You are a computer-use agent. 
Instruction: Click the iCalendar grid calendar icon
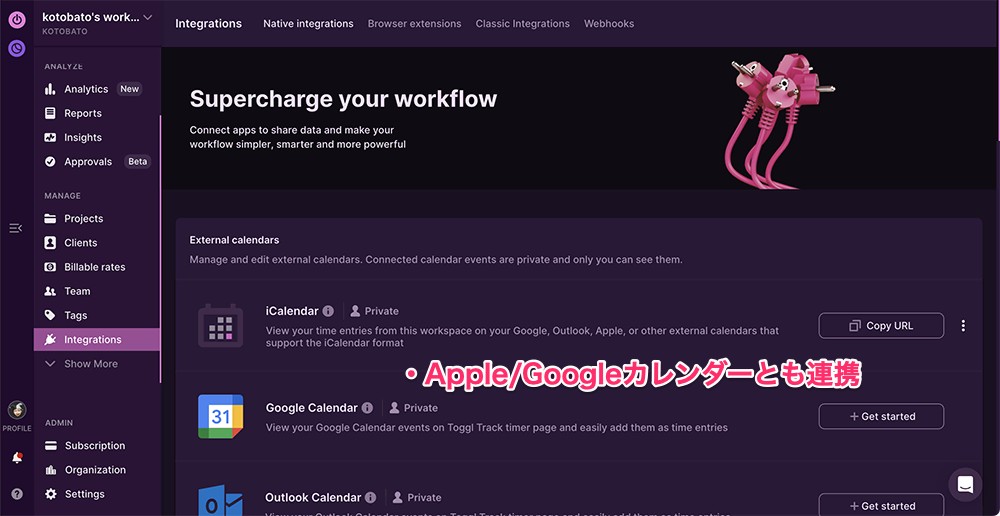pos(219,325)
